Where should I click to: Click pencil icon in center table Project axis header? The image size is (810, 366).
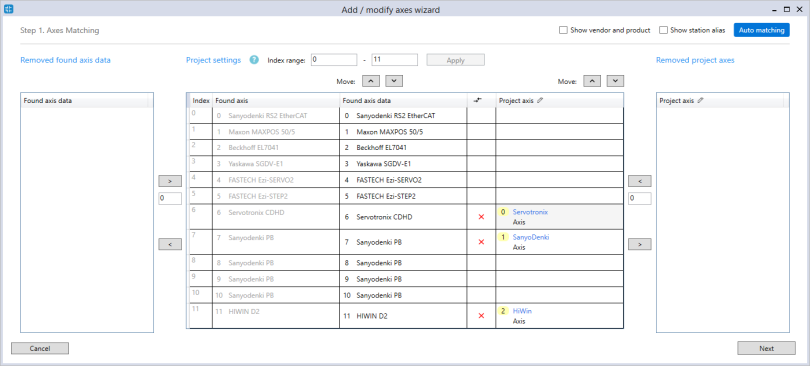(x=540, y=101)
